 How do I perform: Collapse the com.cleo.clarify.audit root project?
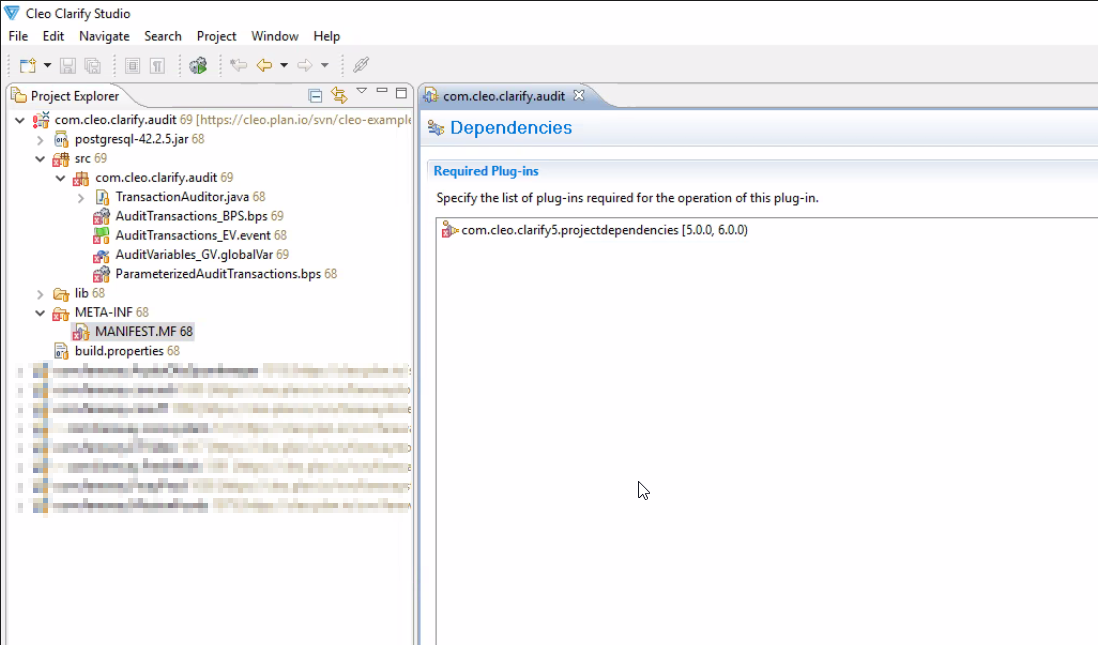click(20, 120)
